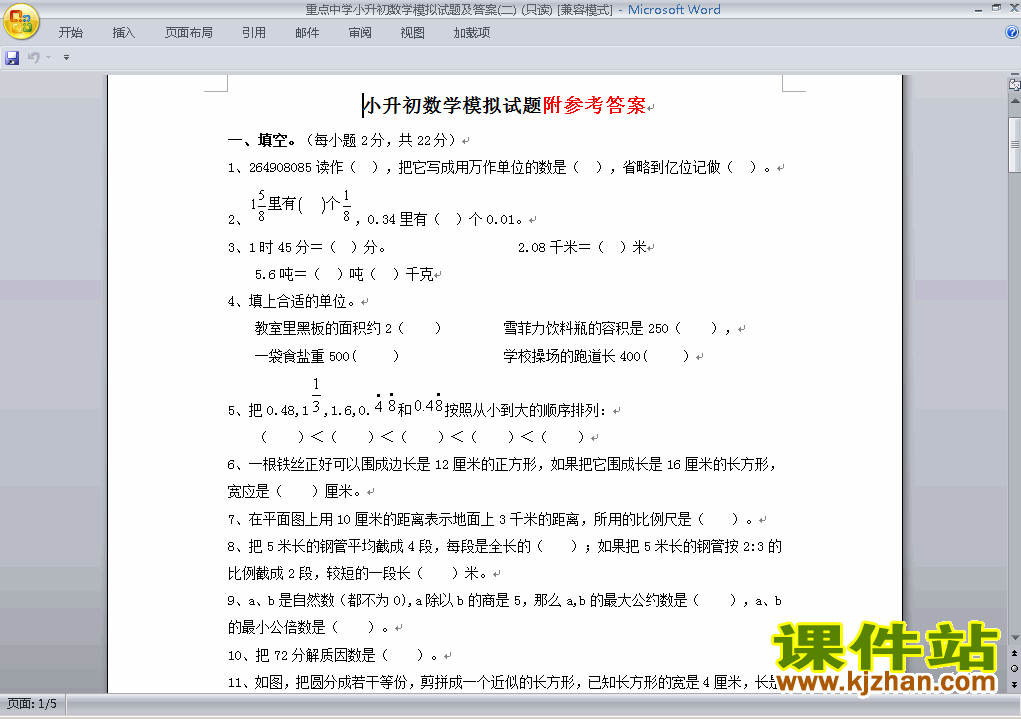
Task: Open the undo history dropdown arrow
Action: [x=48, y=58]
